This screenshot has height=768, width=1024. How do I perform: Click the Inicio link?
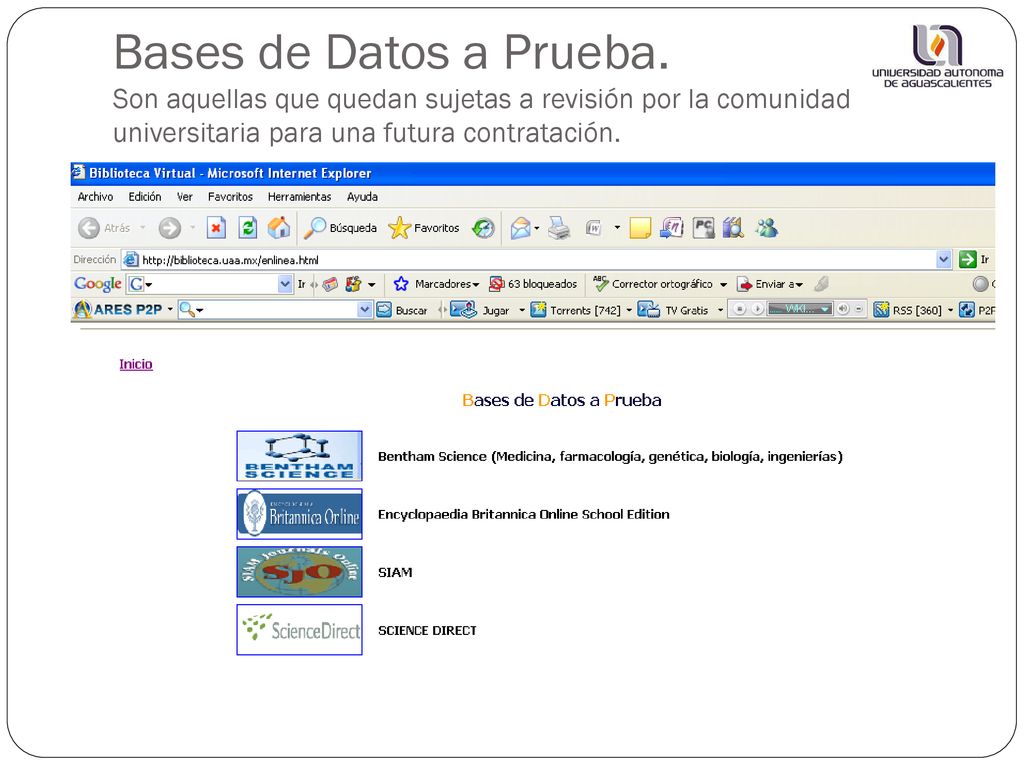136,364
